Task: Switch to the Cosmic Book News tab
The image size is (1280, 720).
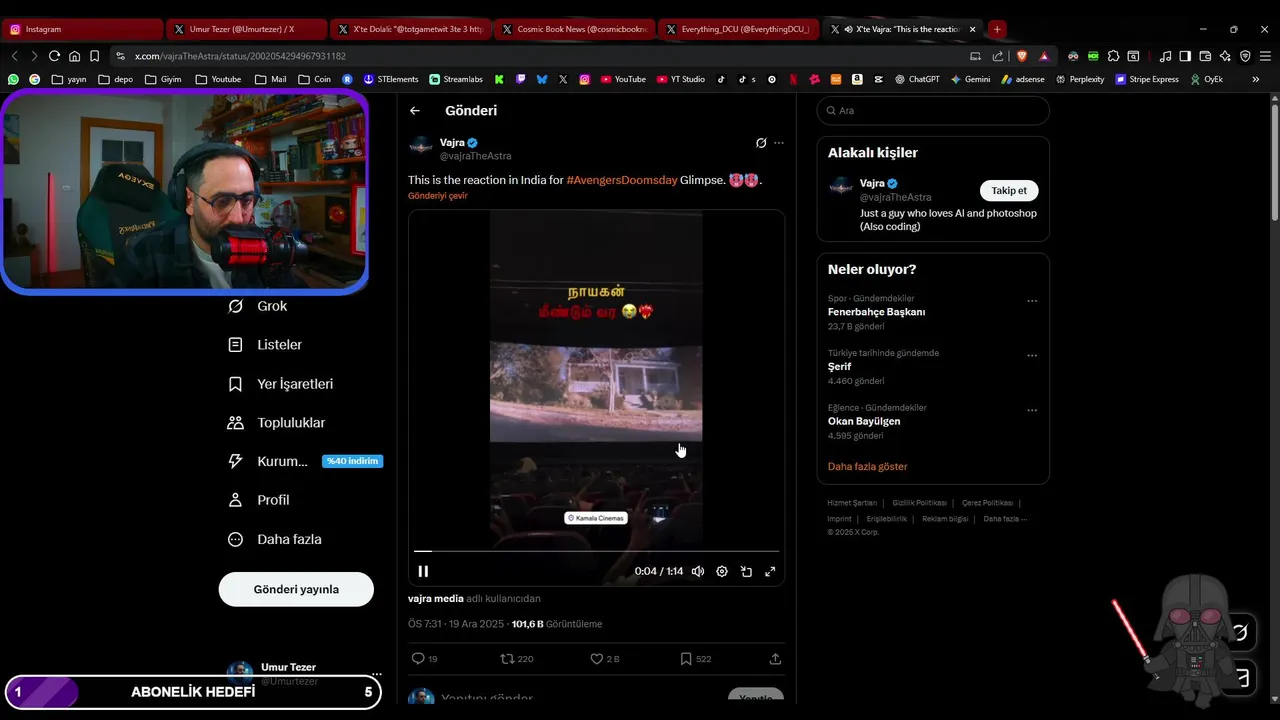Action: coord(575,29)
